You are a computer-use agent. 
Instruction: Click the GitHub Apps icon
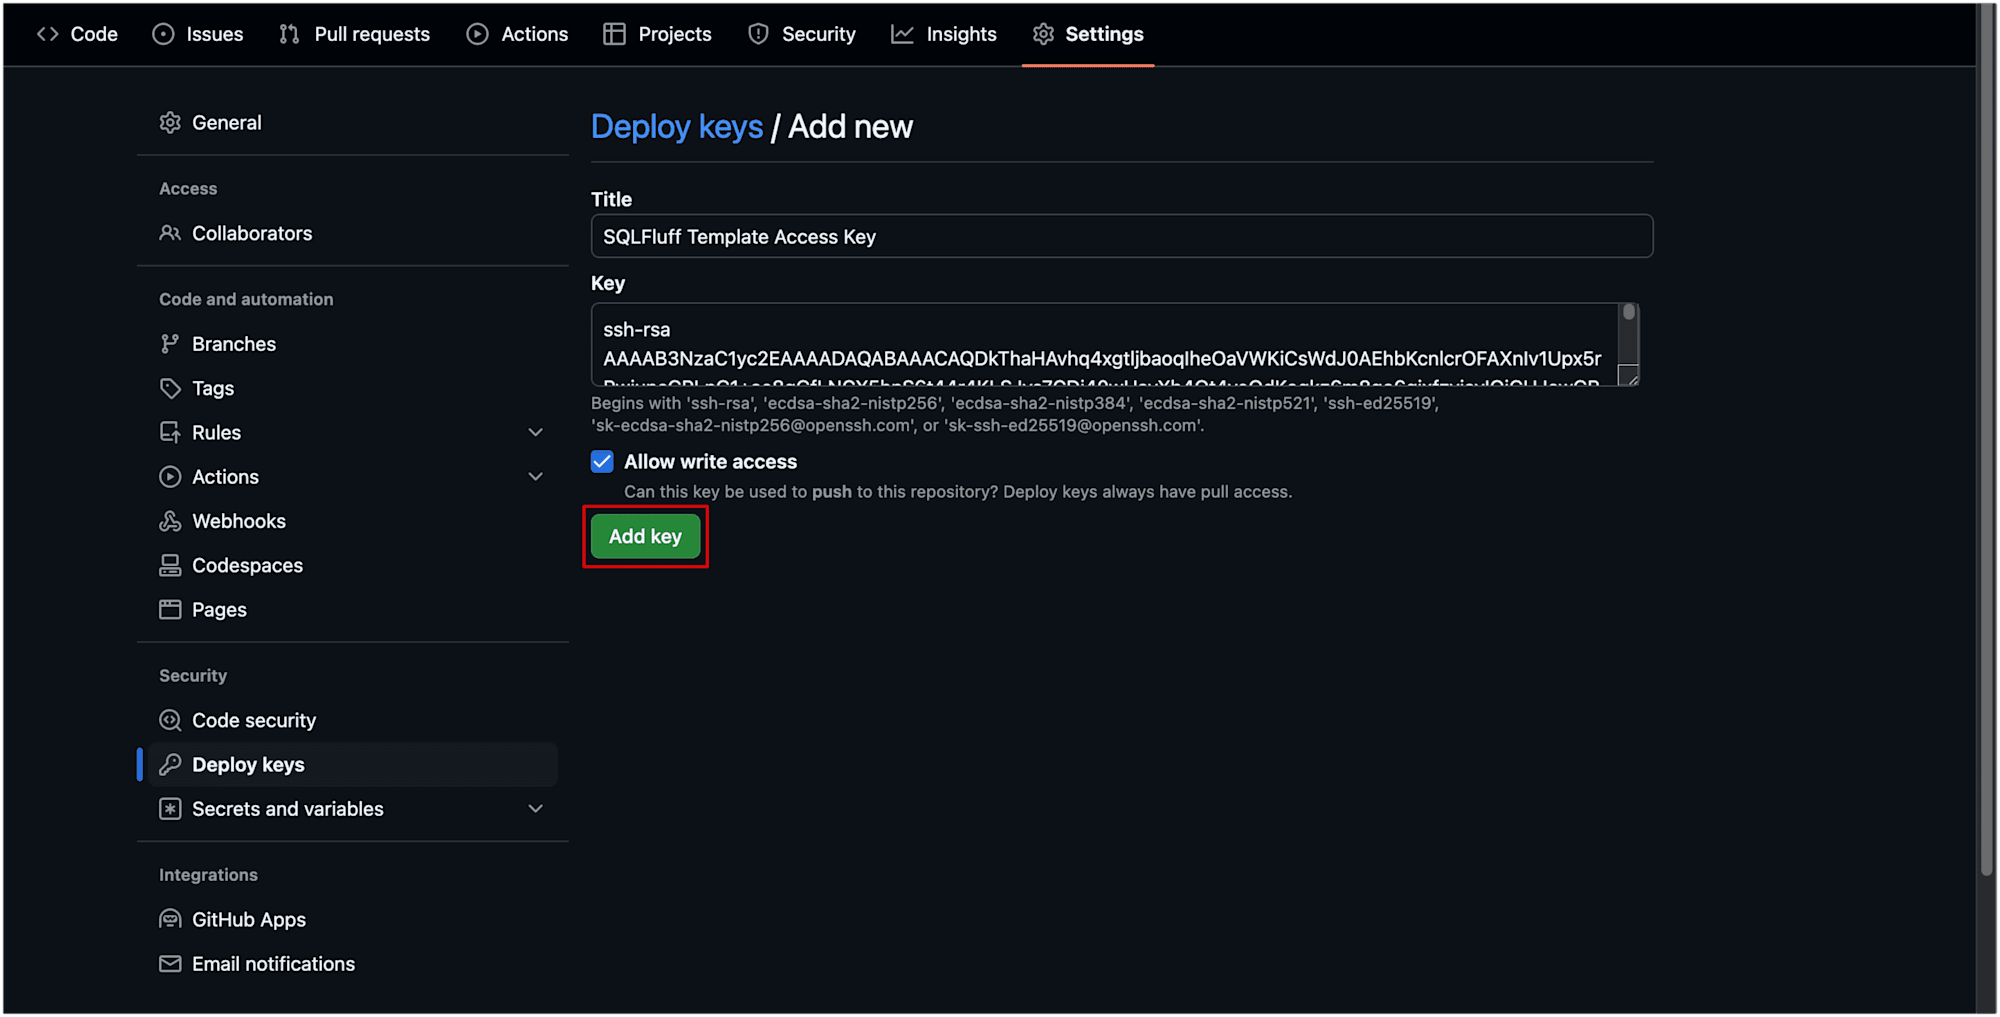[x=170, y=919]
